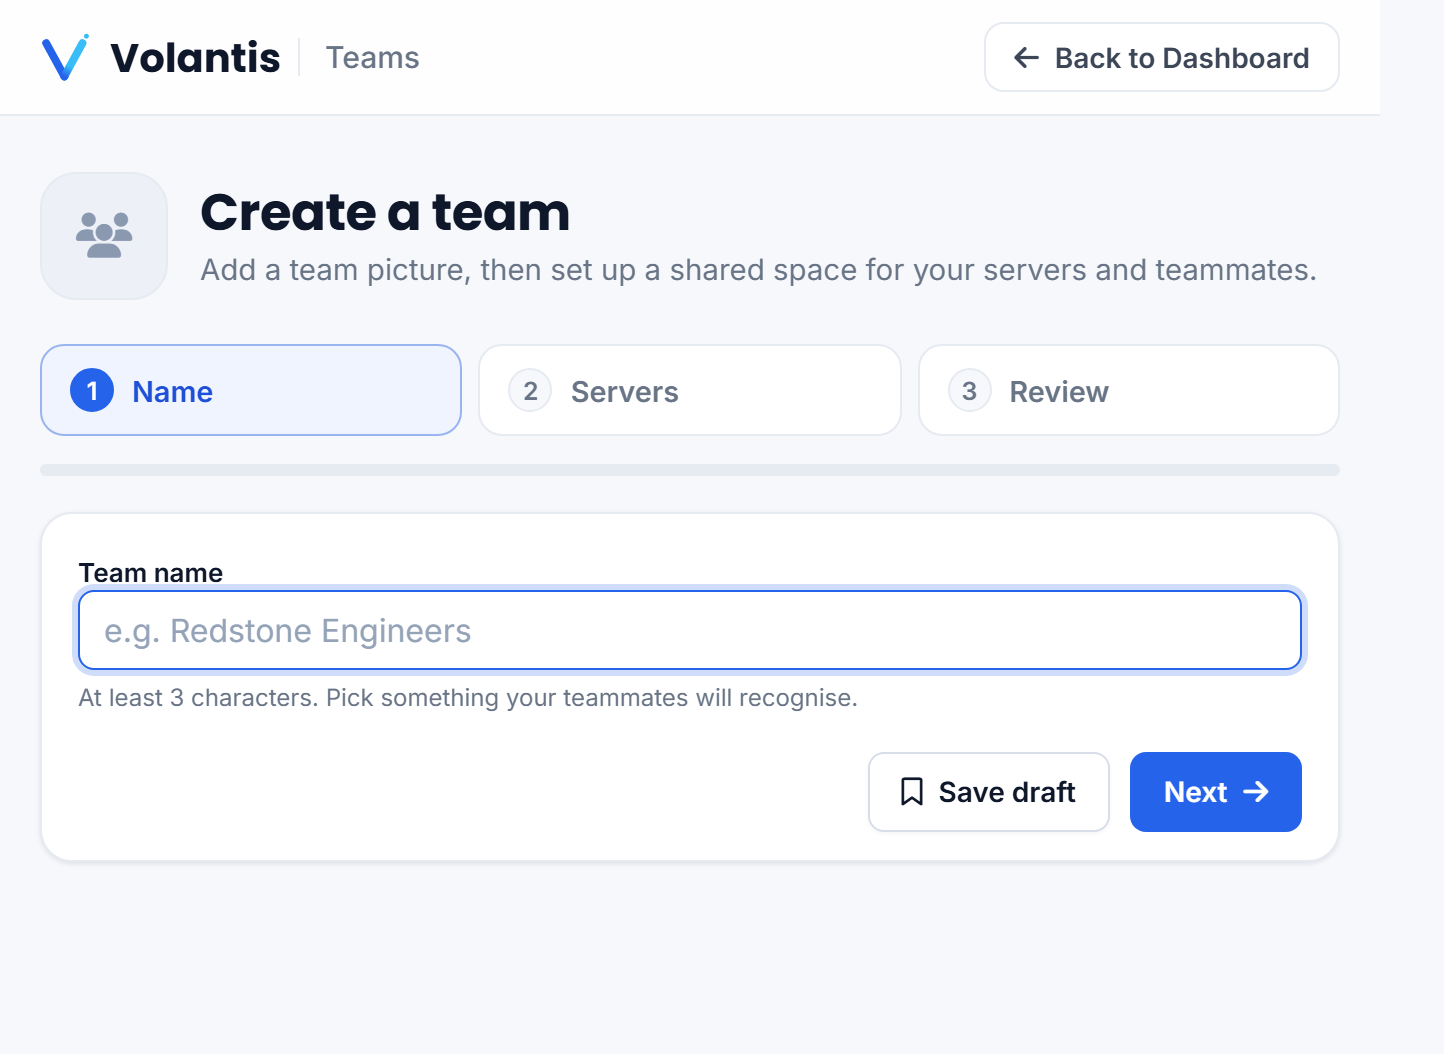Click the Back to Dashboard button

pyautogui.click(x=1162, y=57)
